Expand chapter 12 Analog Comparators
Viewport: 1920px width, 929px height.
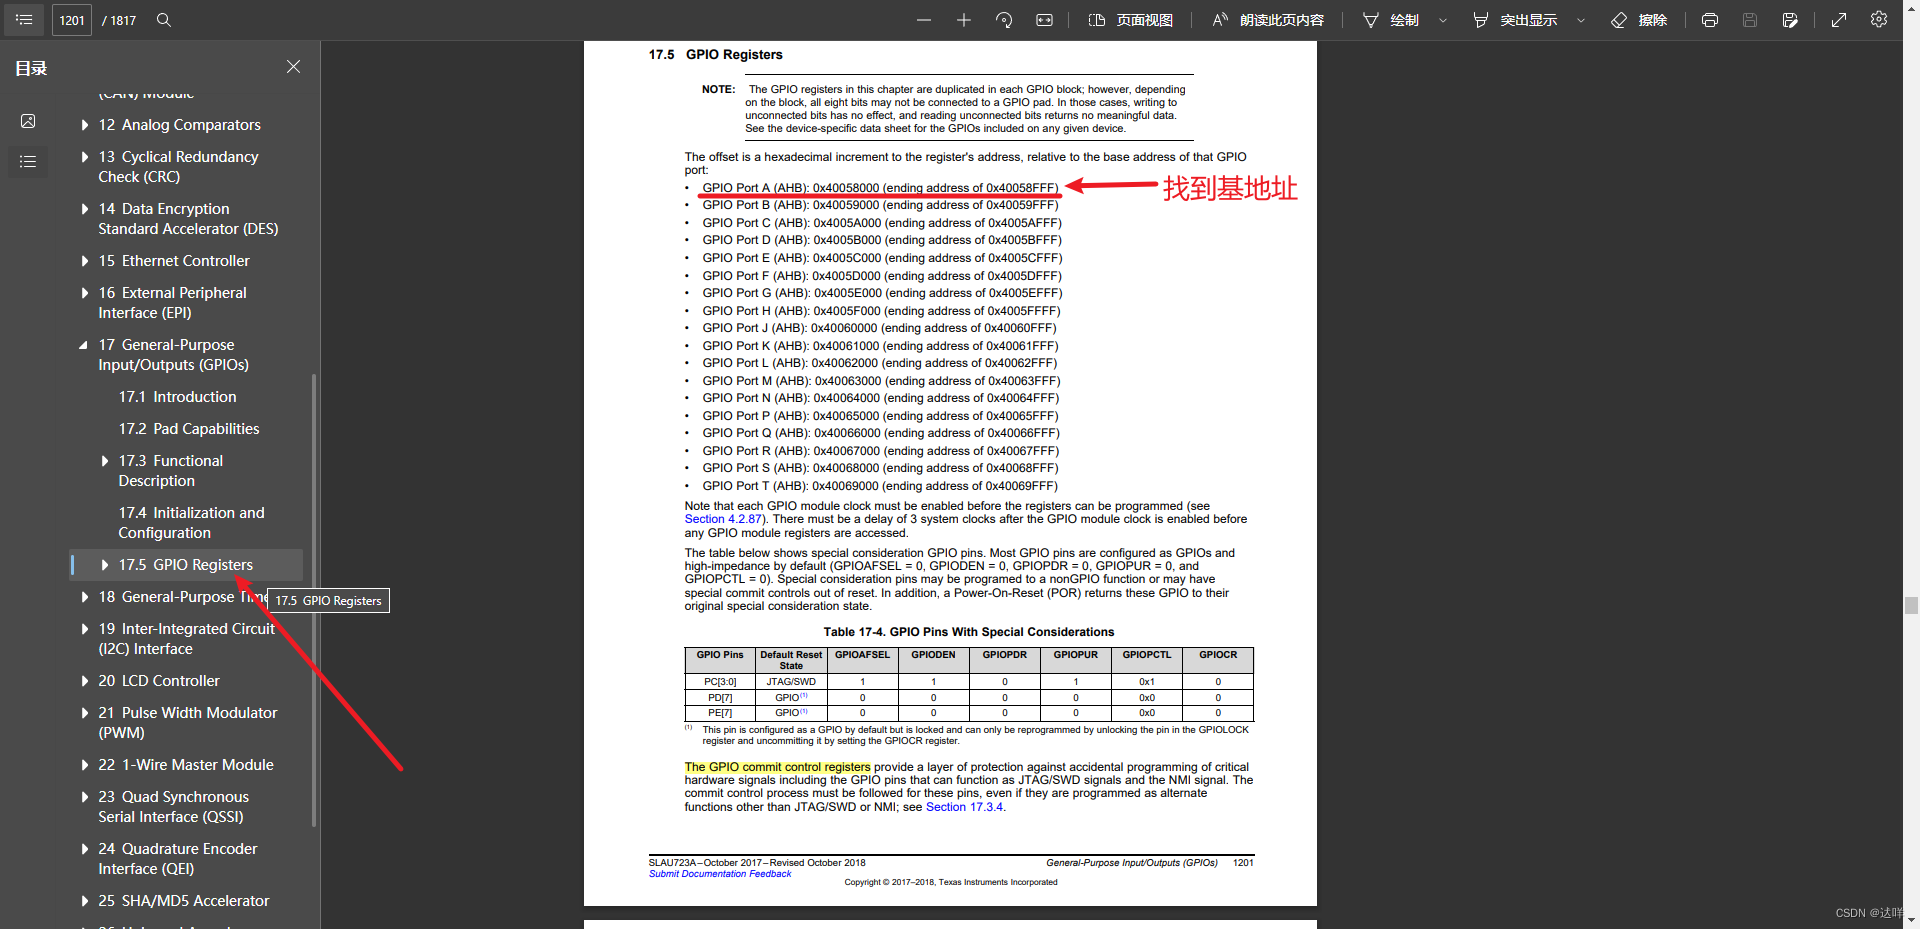pyautogui.click(x=85, y=125)
